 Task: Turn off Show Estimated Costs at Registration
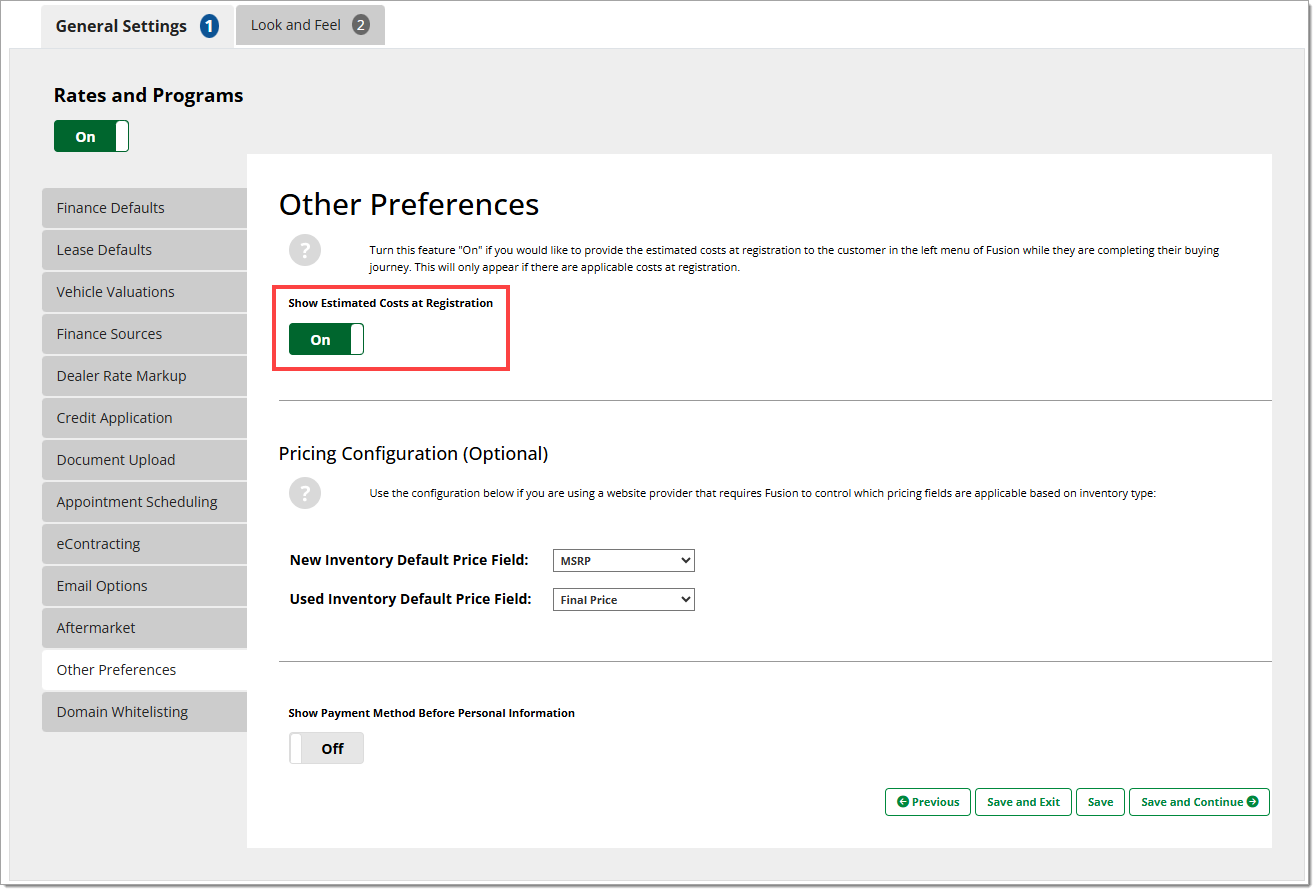(326, 340)
